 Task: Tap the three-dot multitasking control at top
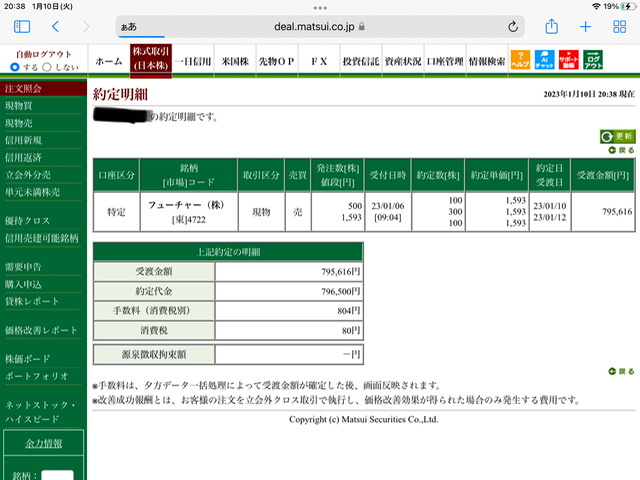click(x=320, y=8)
